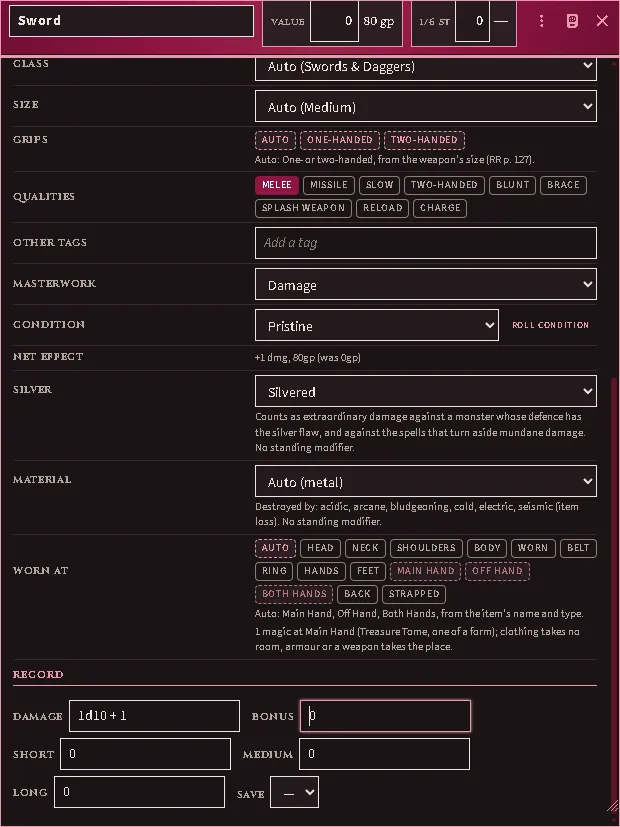
Task: Select the MAIN HAND worn-at slot
Action: click(425, 571)
